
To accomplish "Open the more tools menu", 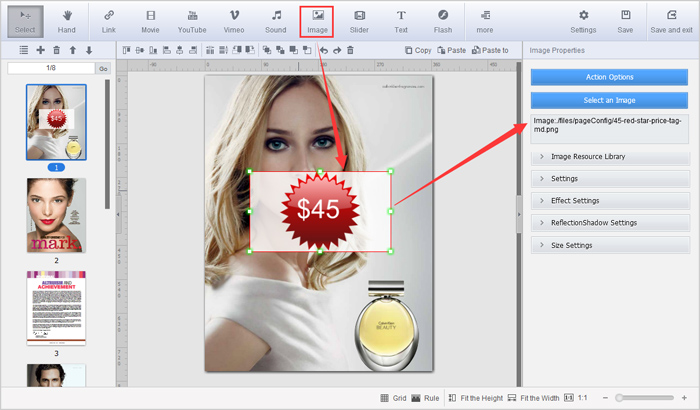I will [x=484, y=20].
